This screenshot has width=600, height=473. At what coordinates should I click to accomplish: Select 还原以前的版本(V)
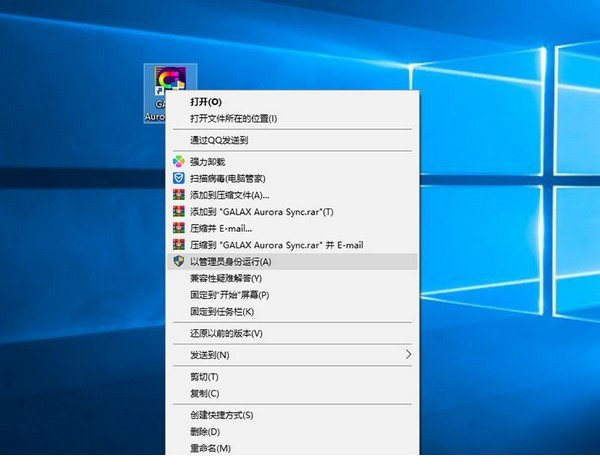pyautogui.click(x=225, y=333)
